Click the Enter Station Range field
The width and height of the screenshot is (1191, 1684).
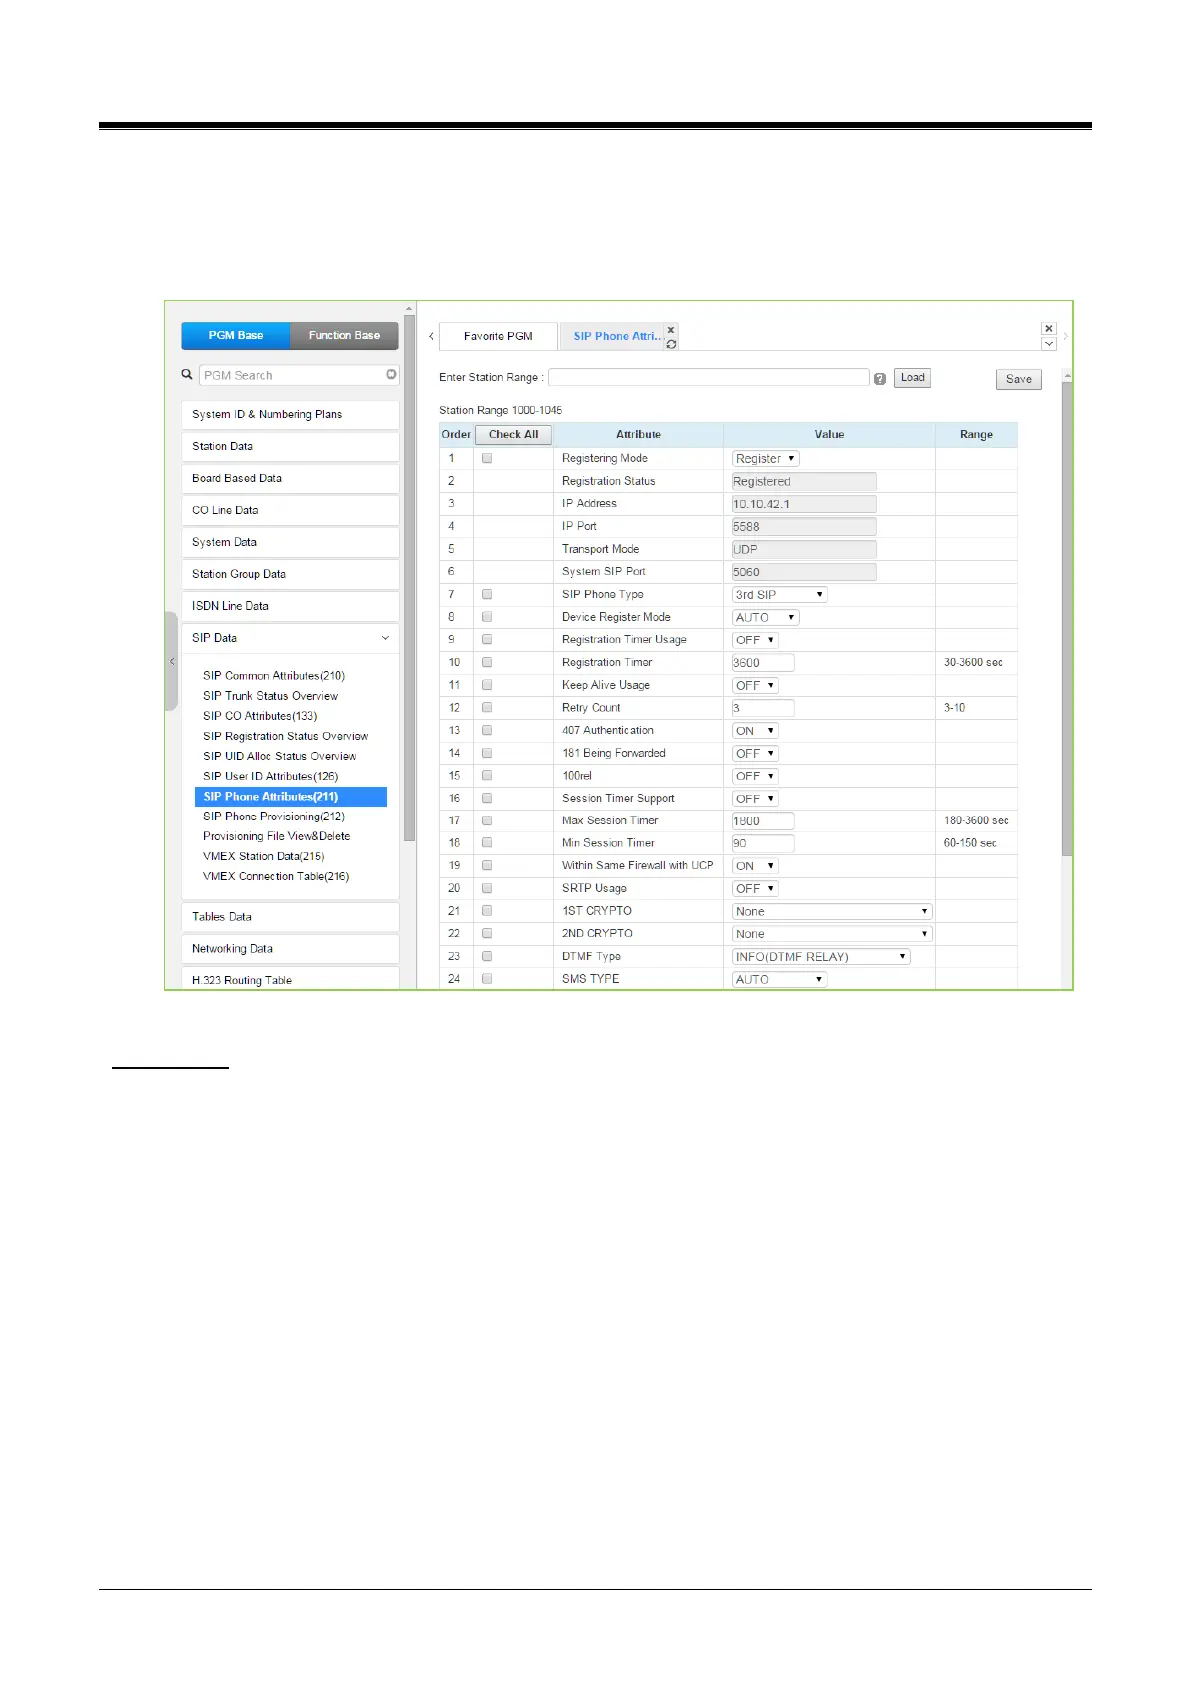(x=709, y=377)
